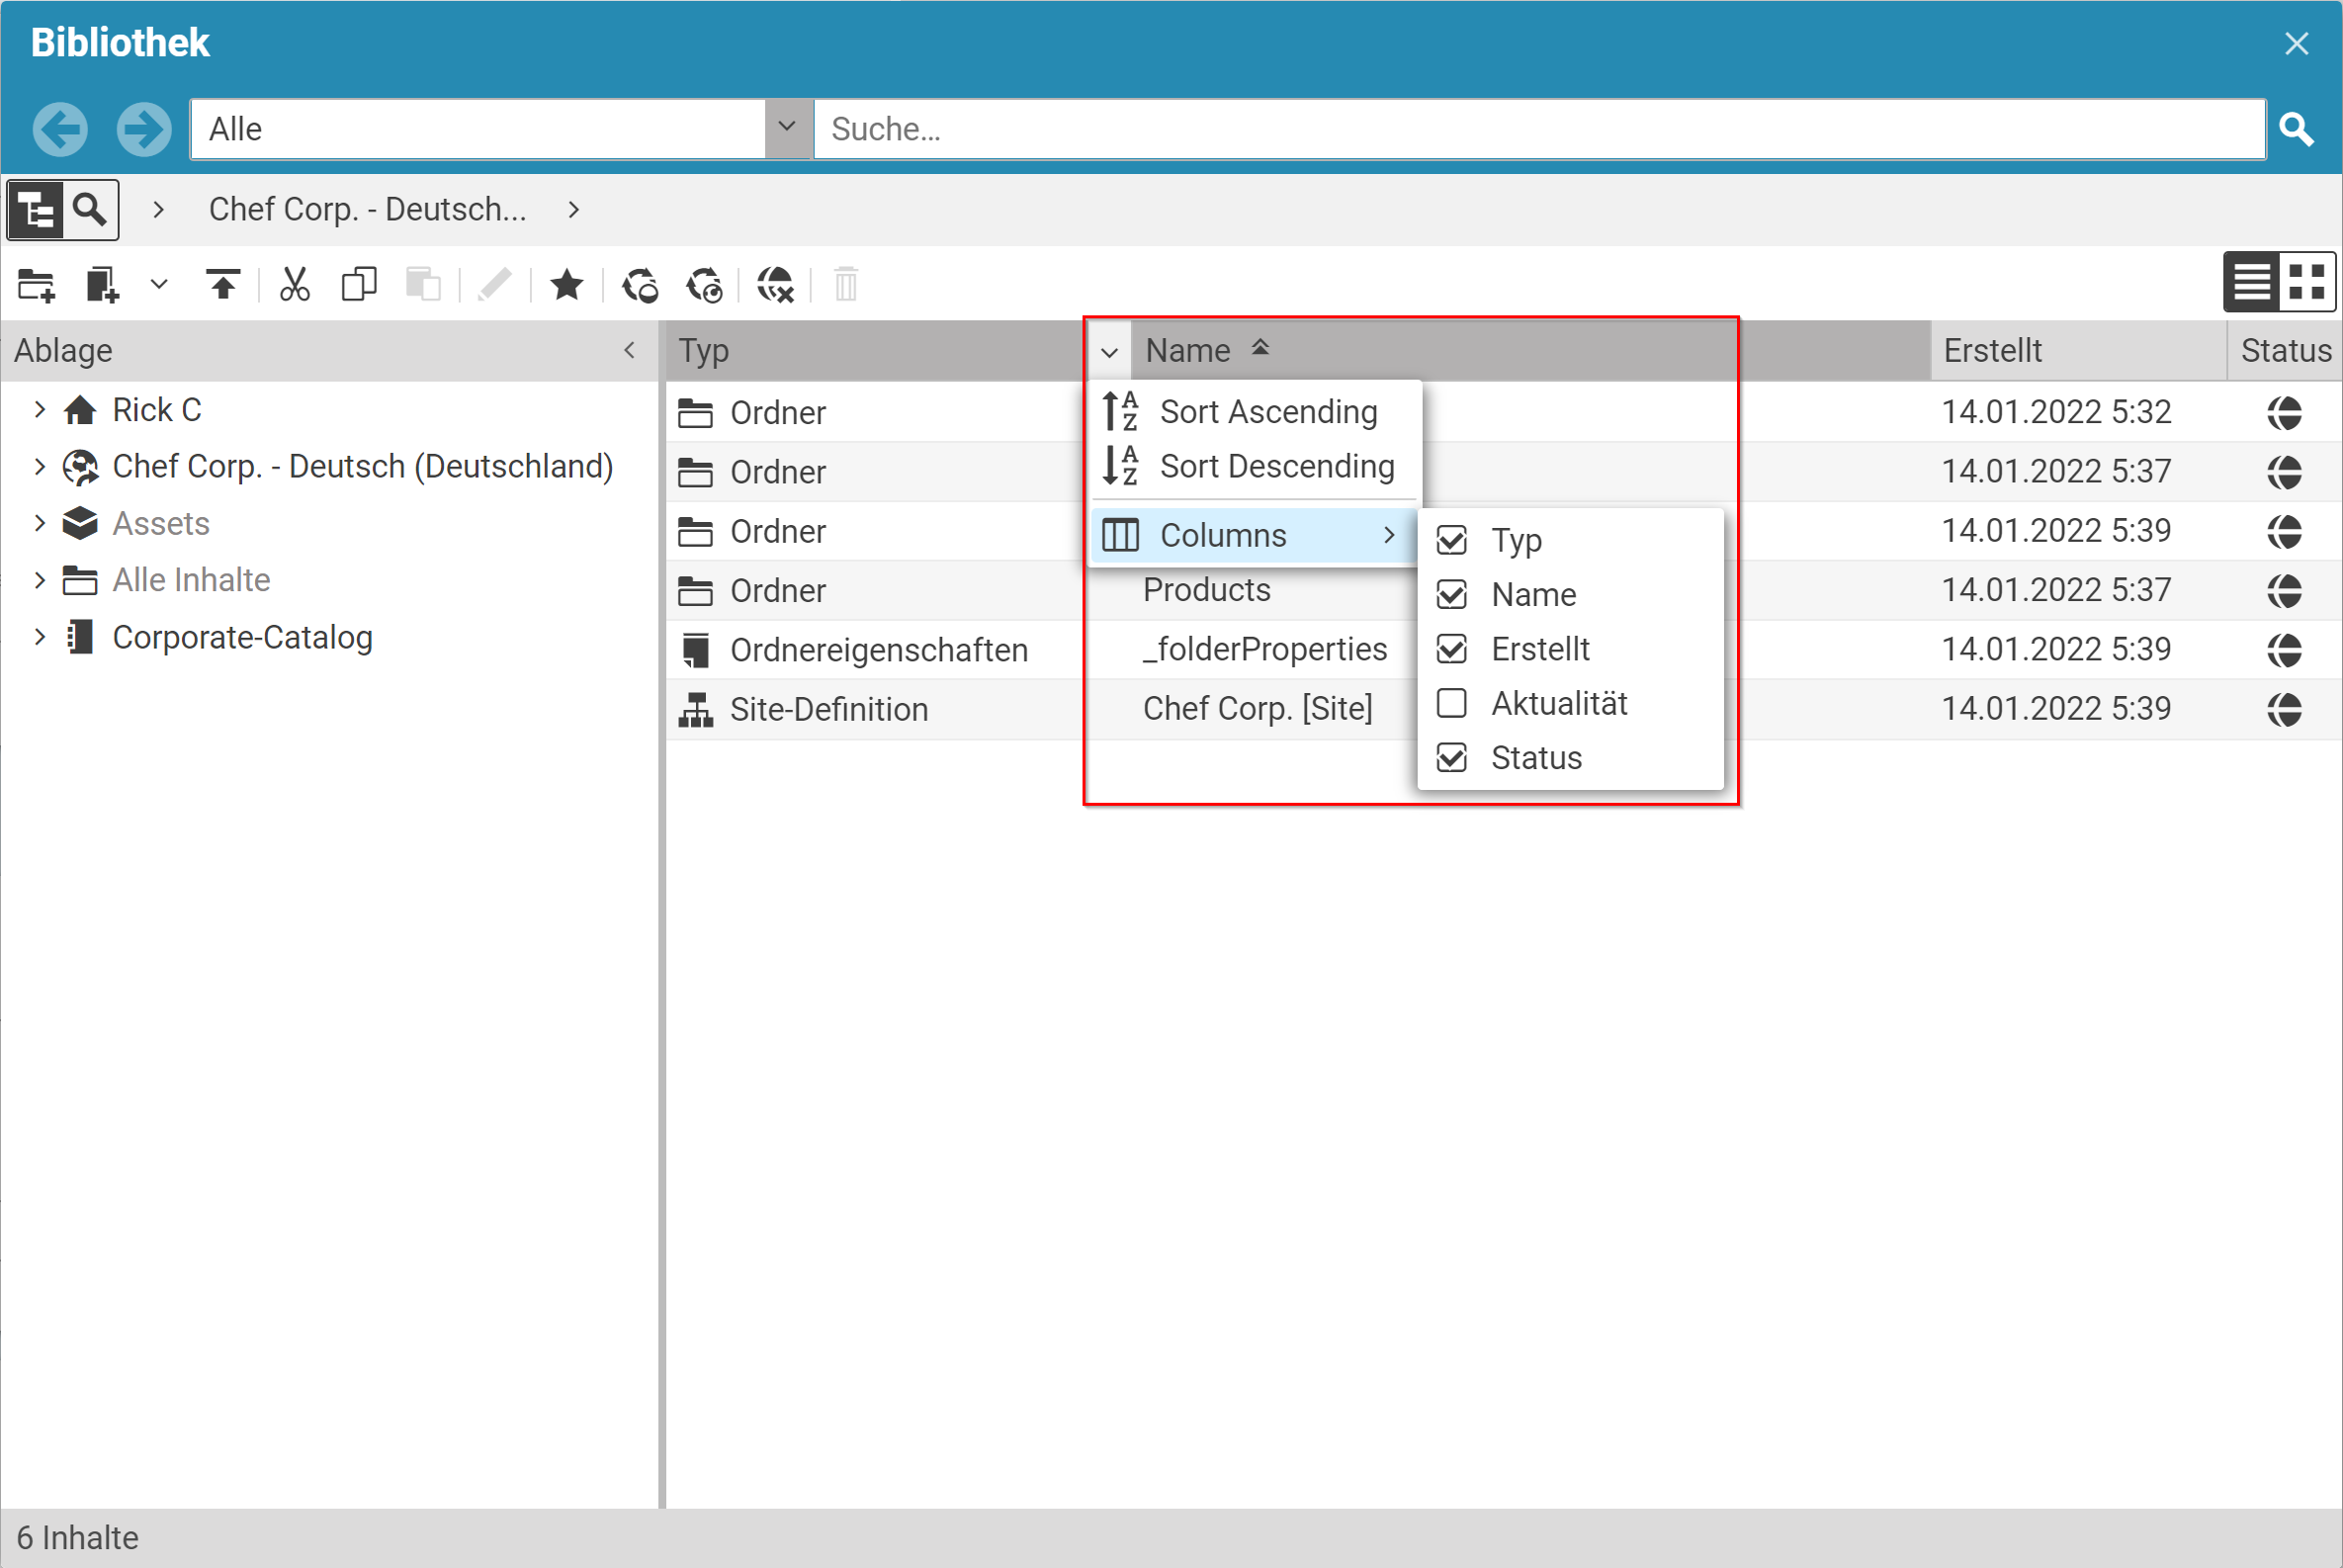This screenshot has height=1568, width=2343.
Task: Click the withdraw publication globe icon
Action: click(x=775, y=286)
